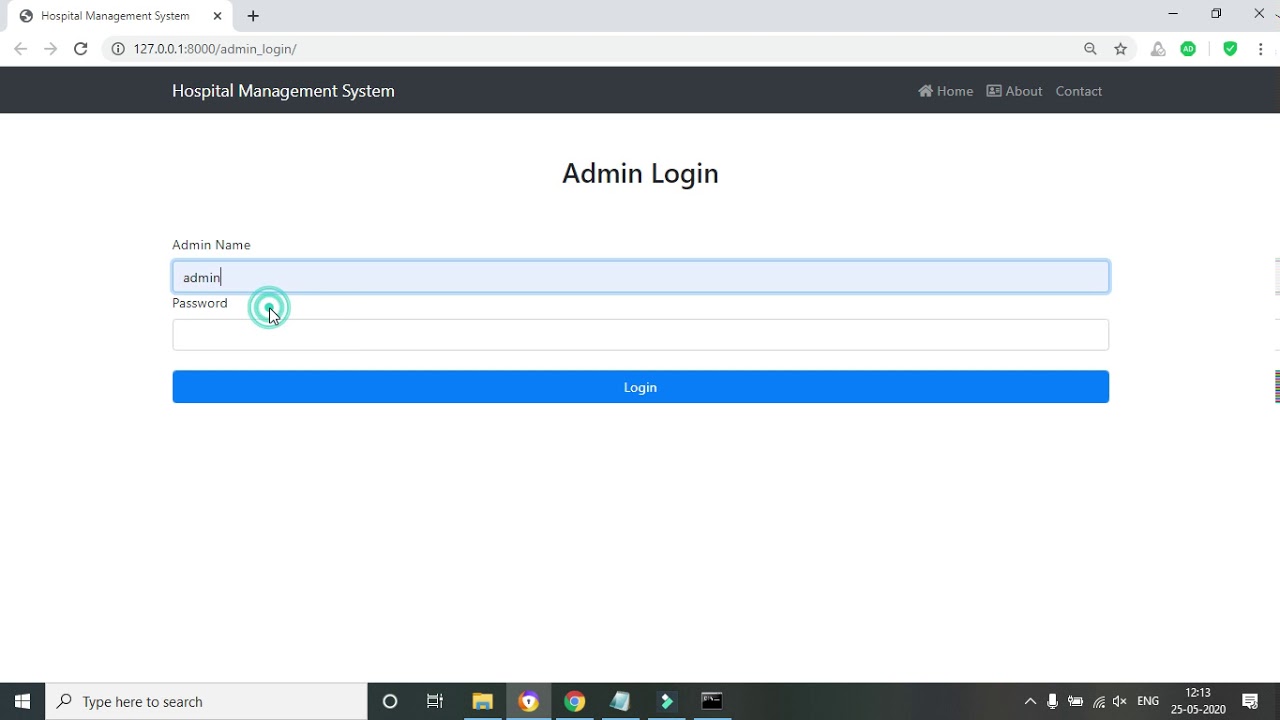Open the green arrow app in taskbar
Image resolution: width=1280 pixels, height=720 pixels.
(x=666, y=701)
